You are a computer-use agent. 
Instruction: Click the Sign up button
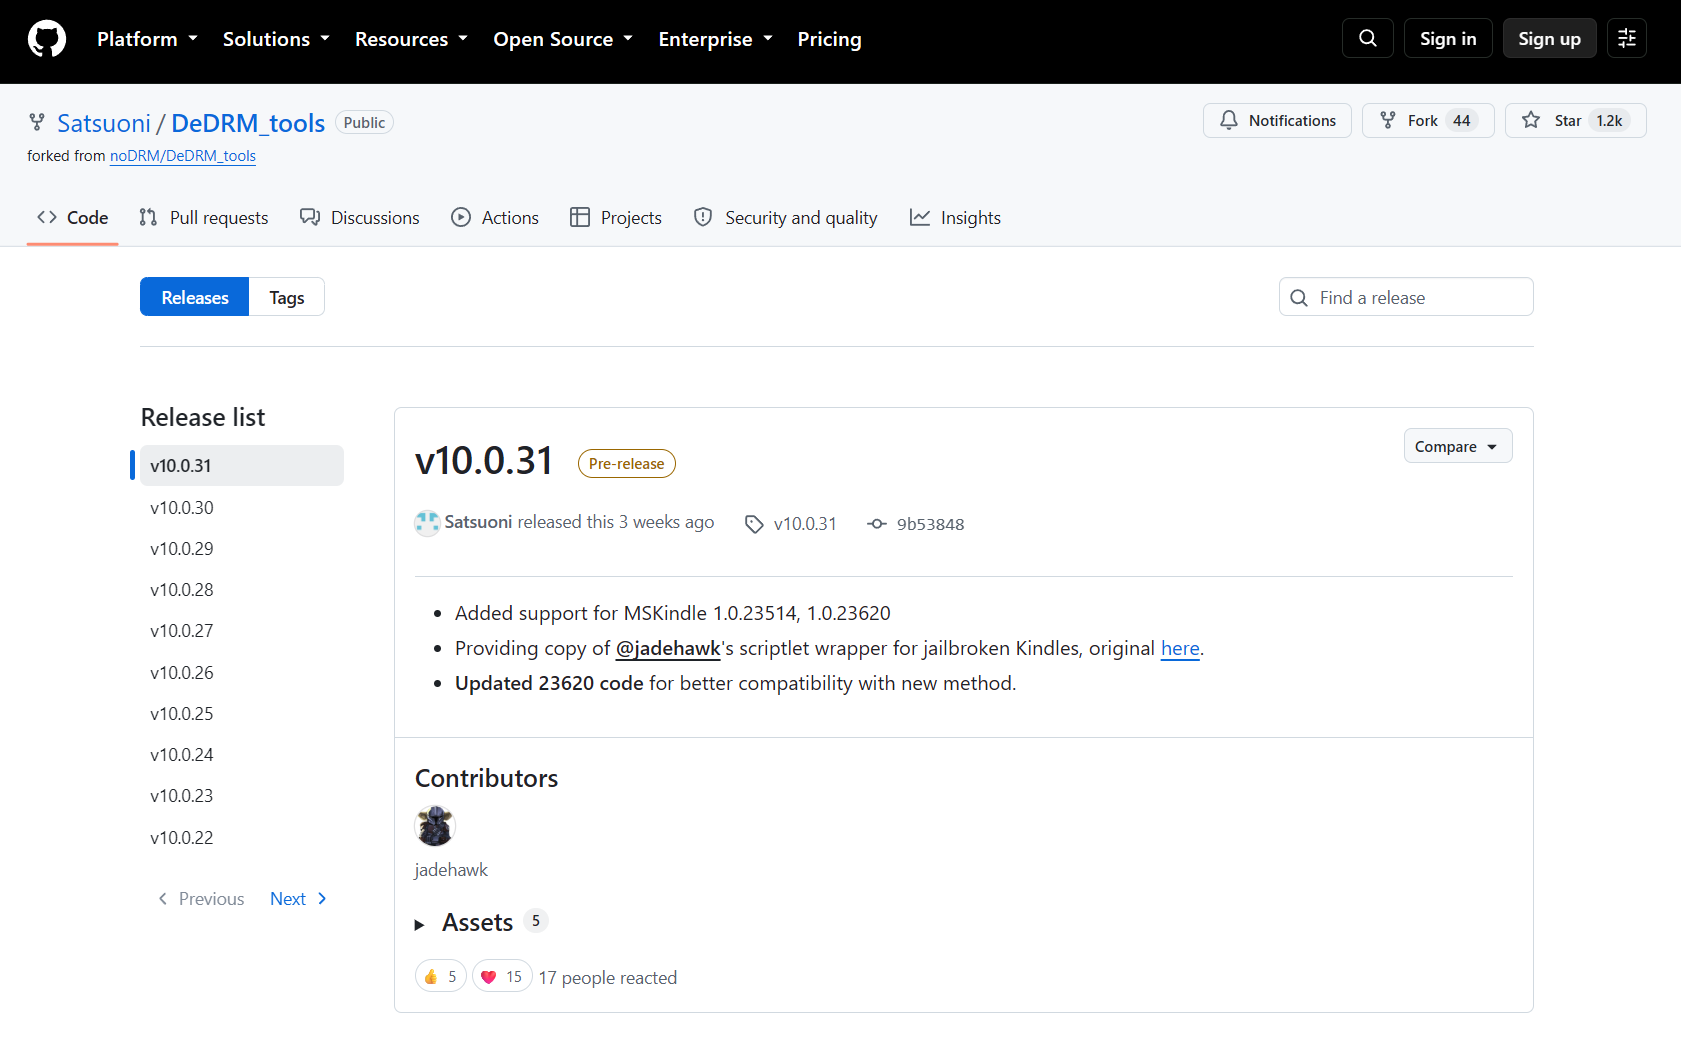point(1550,38)
